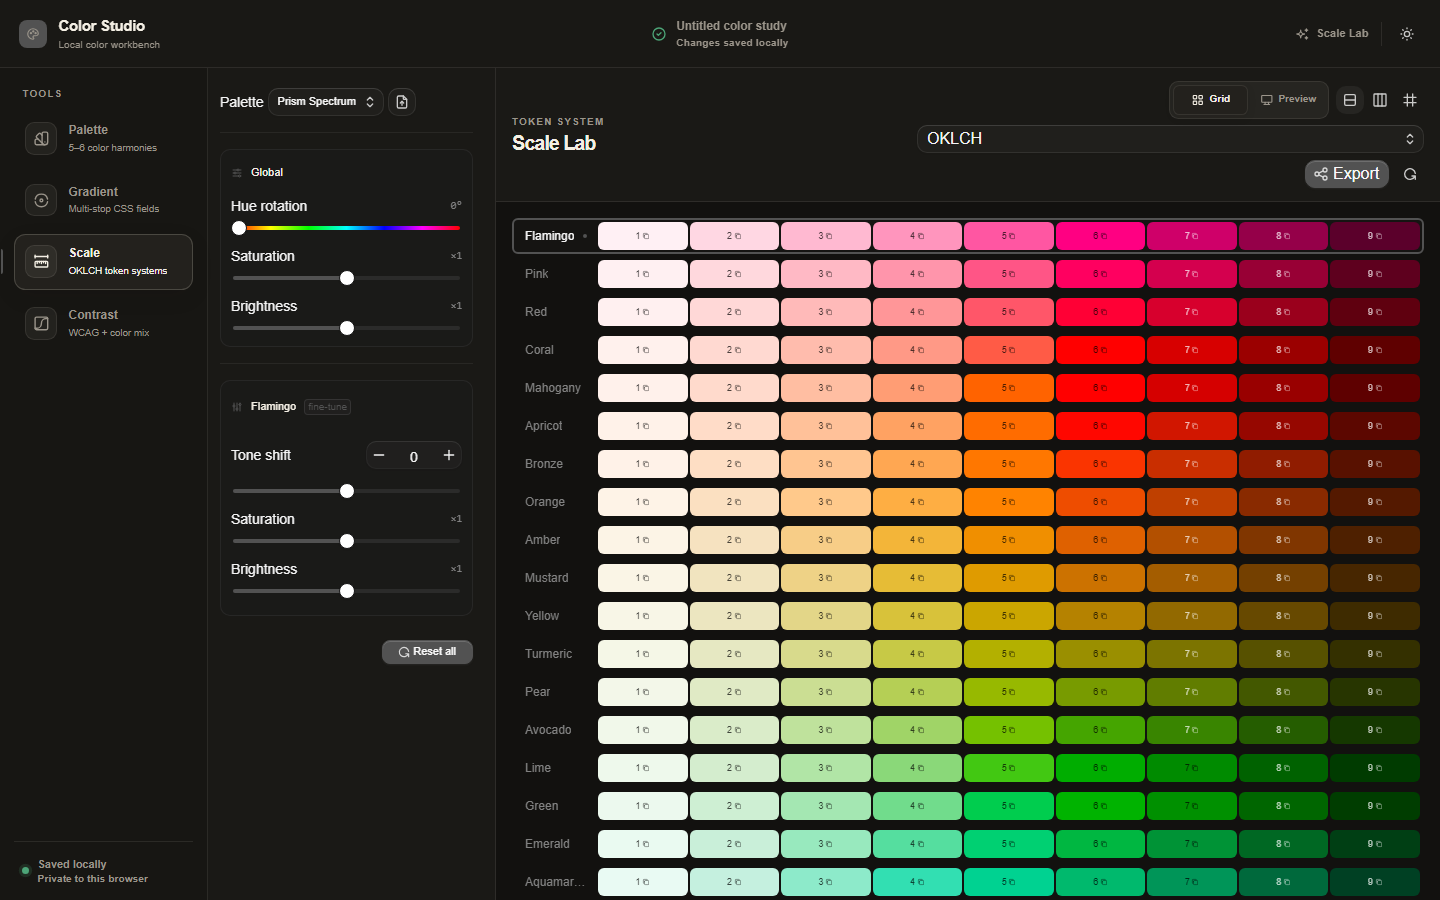Screen dimensions: 1440x900
Task: Select the Mahogany row label
Action: click(x=553, y=388)
